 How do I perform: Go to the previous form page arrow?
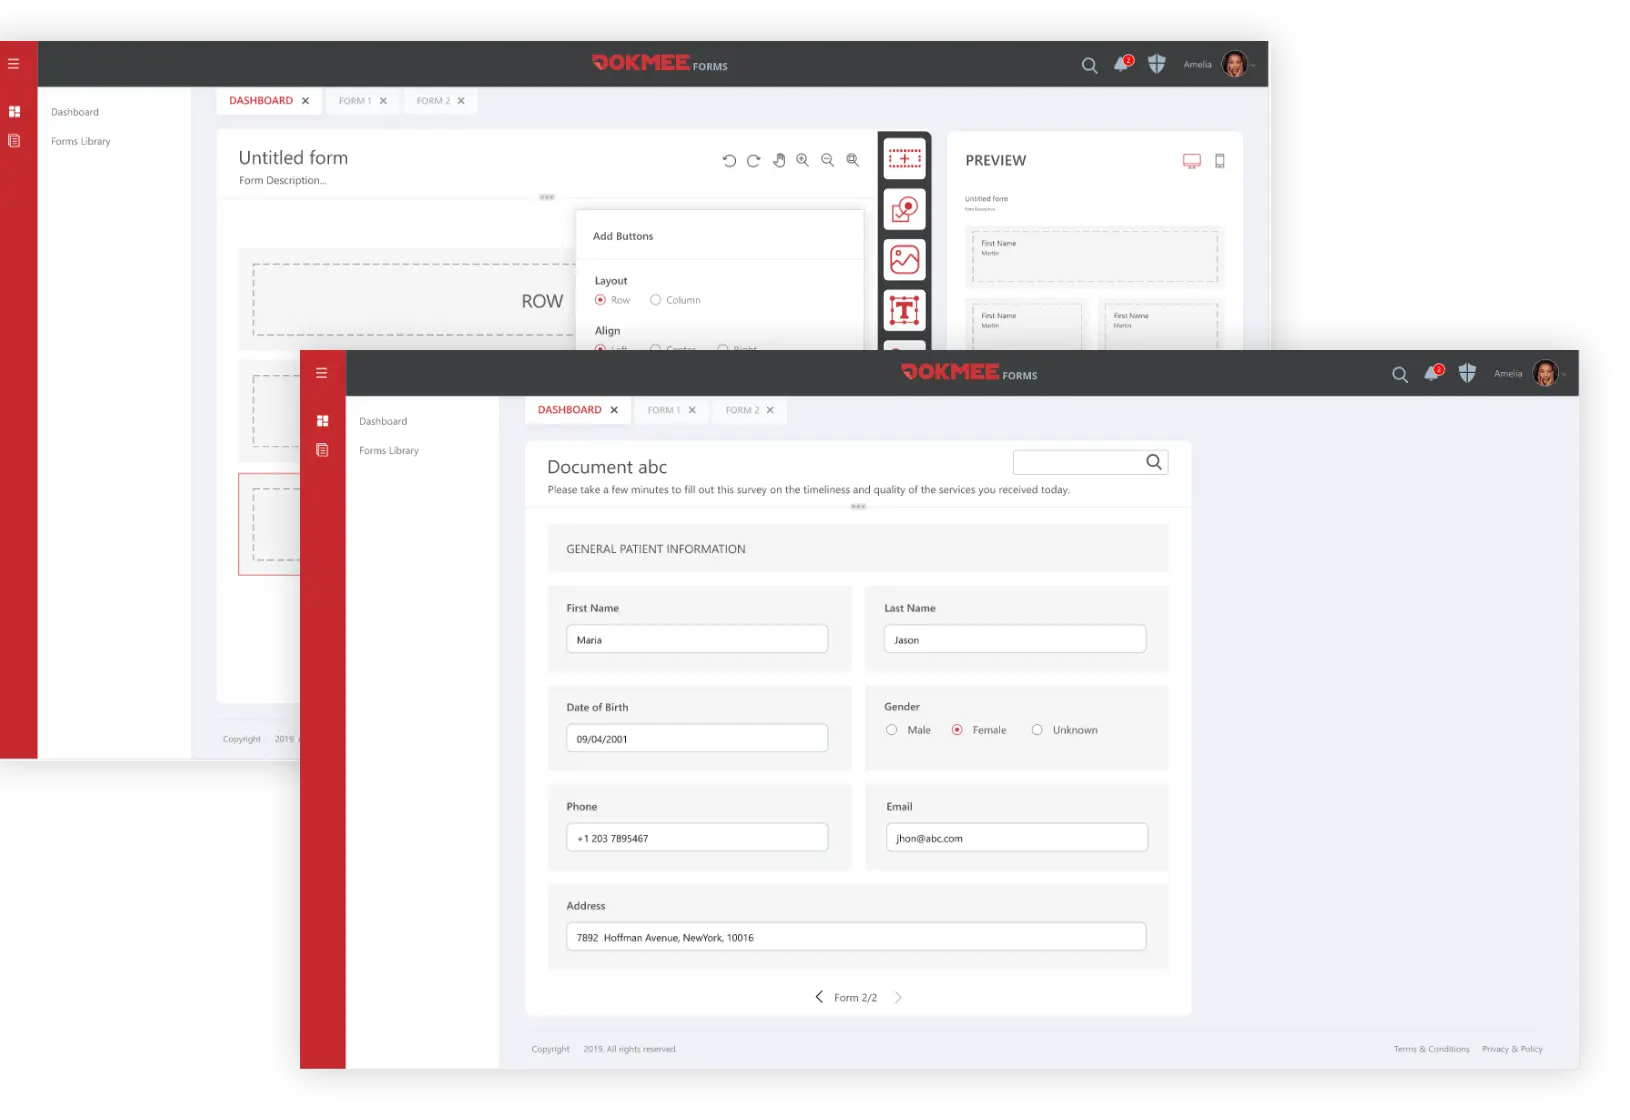click(x=819, y=997)
